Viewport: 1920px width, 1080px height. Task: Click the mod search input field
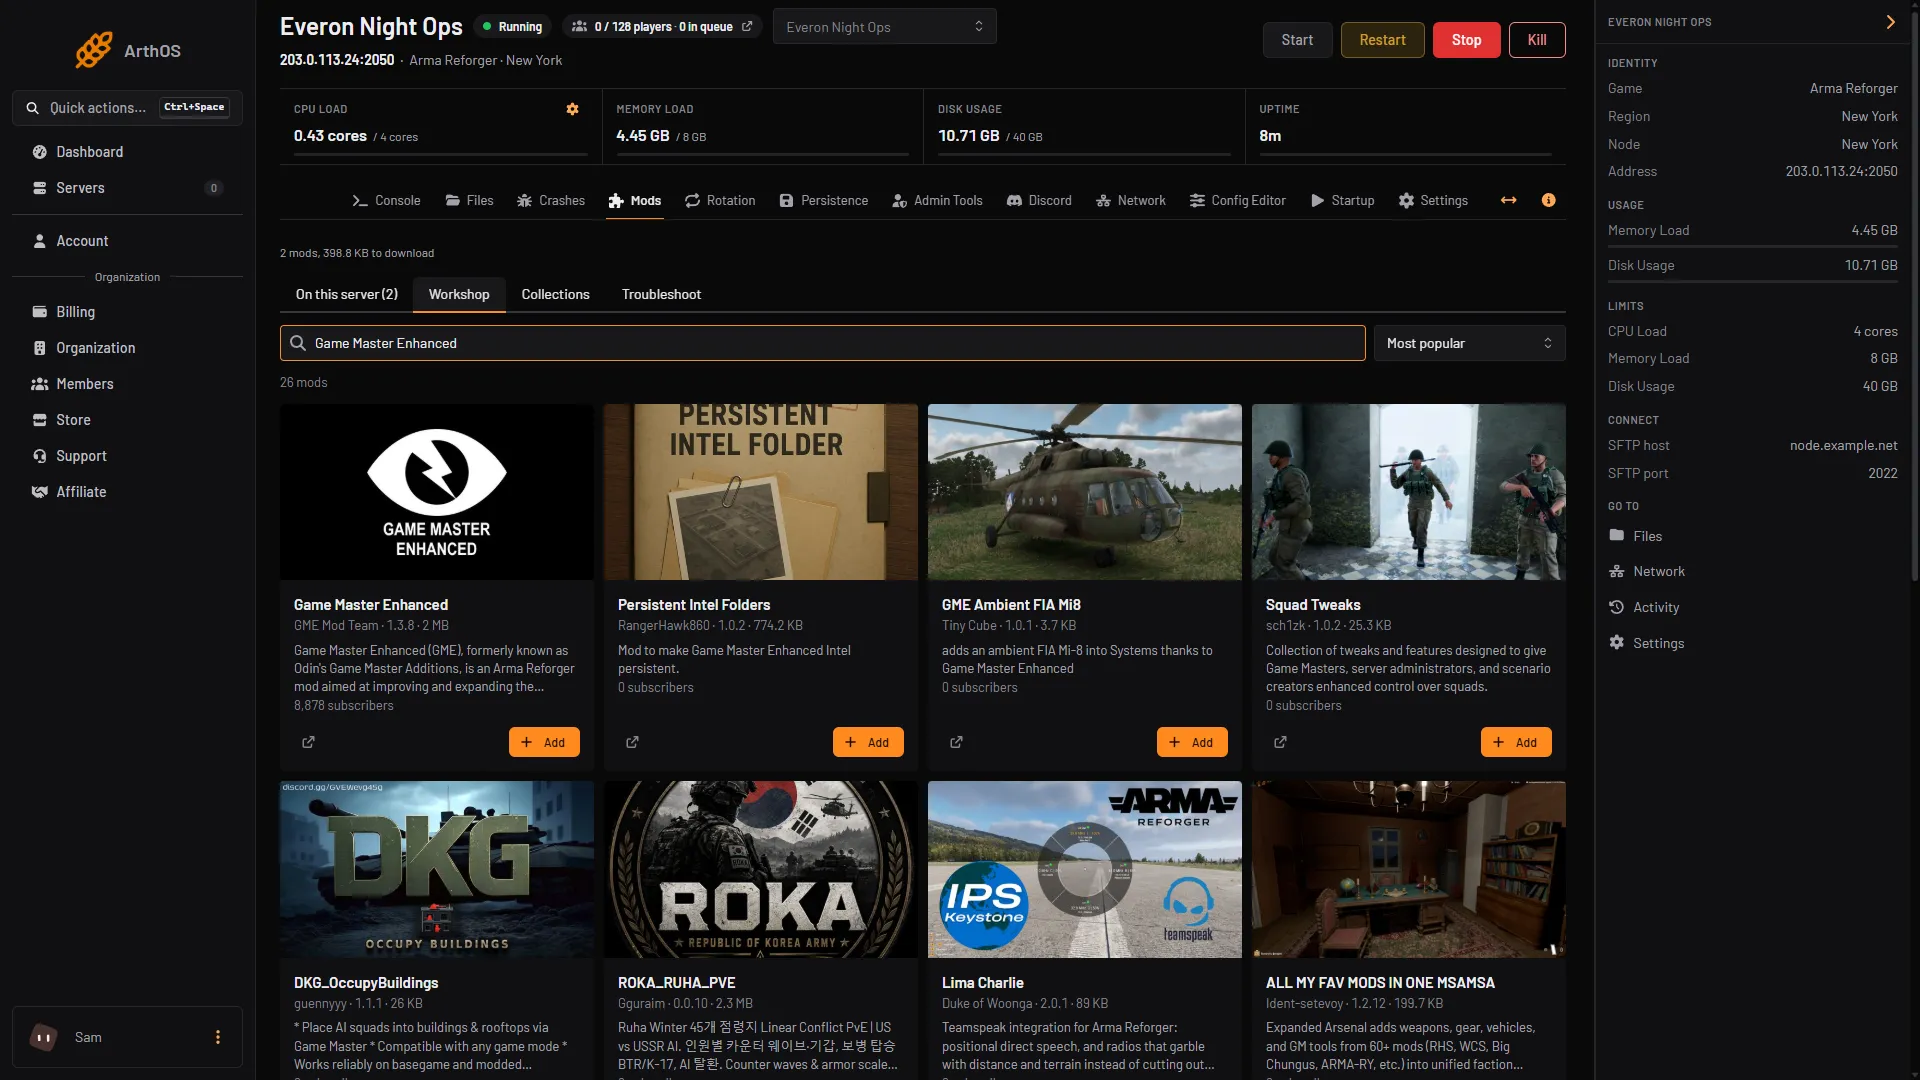(x=822, y=343)
